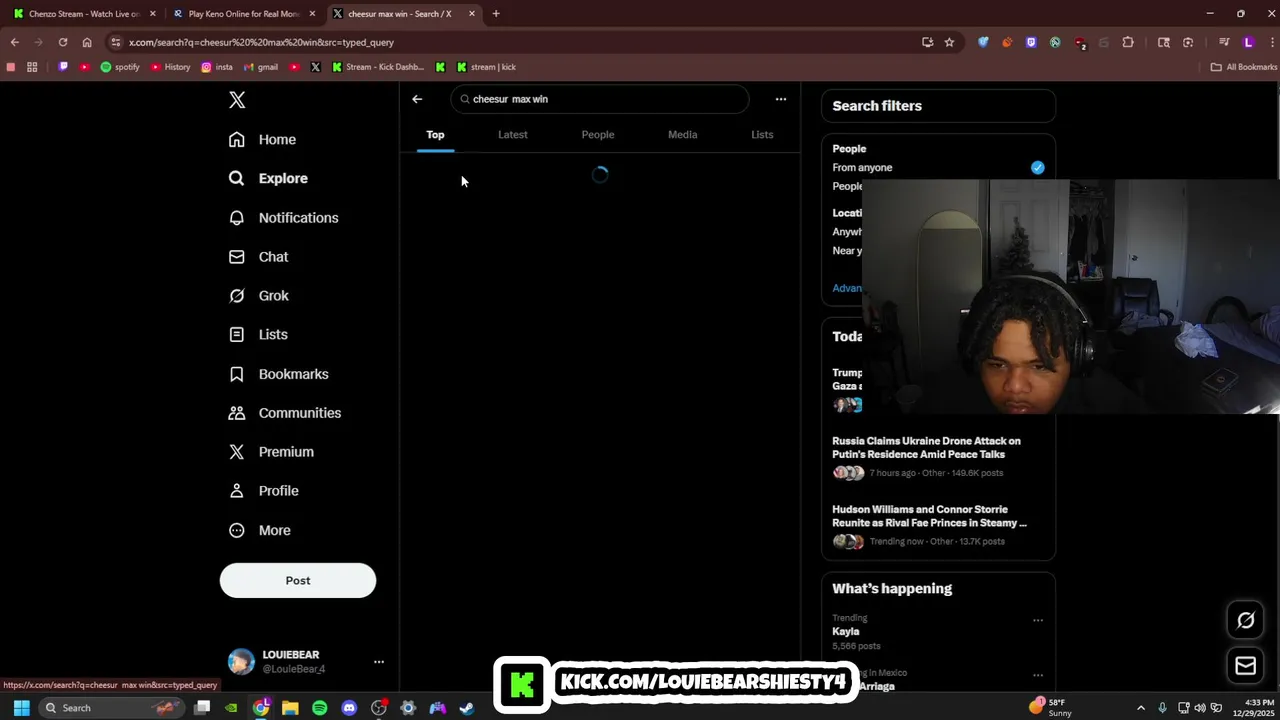Open the Chrome profile avatar L
This screenshot has width=1280, height=720.
(1248, 42)
